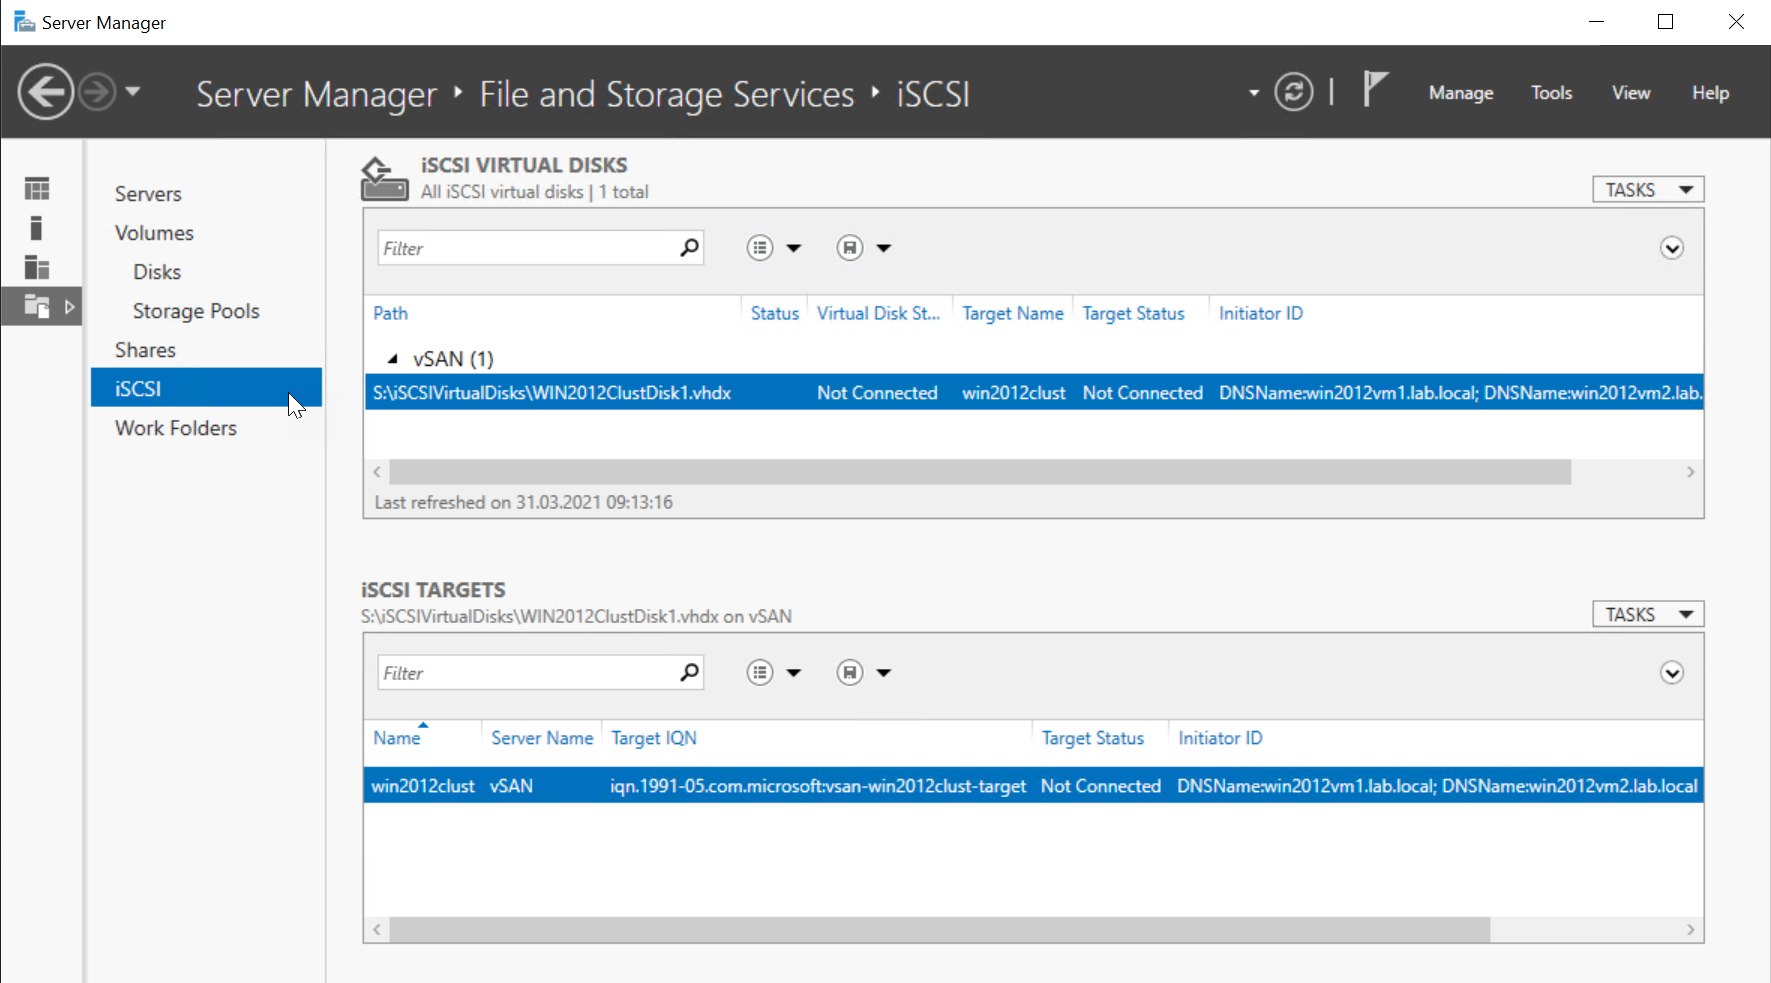This screenshot has width=1771, height=983.
Task: Open the Tools menu
Action: pos(1552,93)
